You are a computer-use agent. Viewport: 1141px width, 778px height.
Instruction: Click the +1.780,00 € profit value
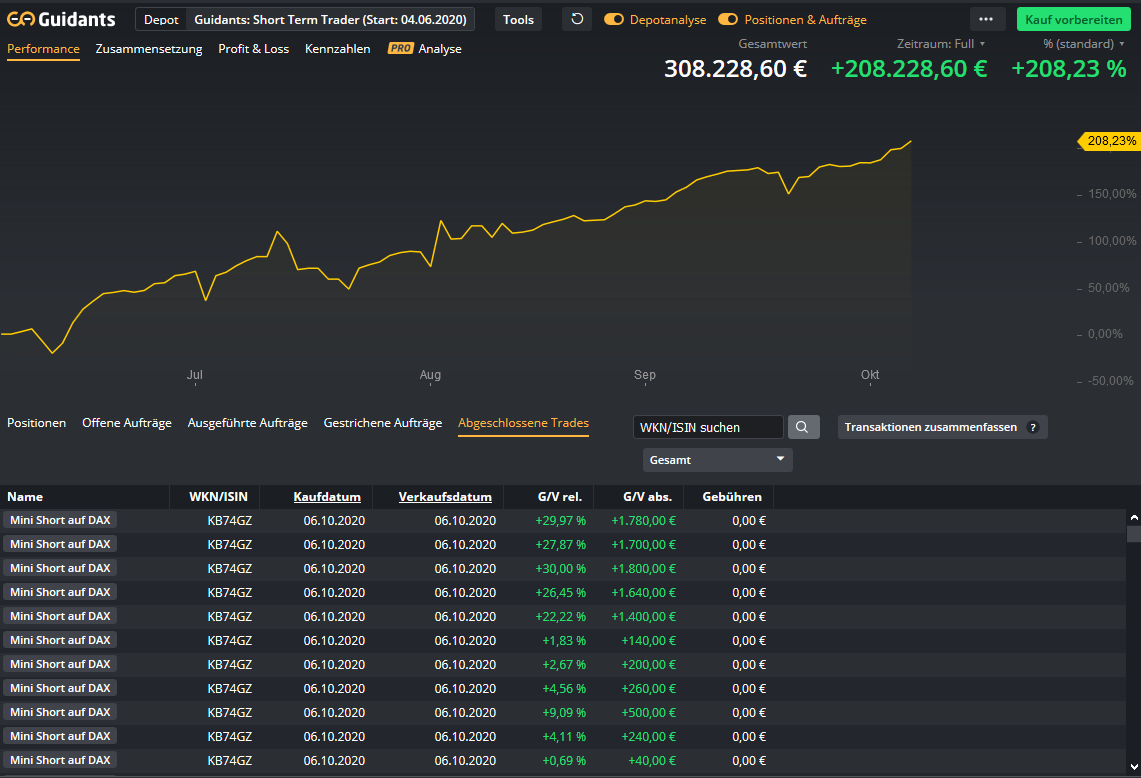643,521
